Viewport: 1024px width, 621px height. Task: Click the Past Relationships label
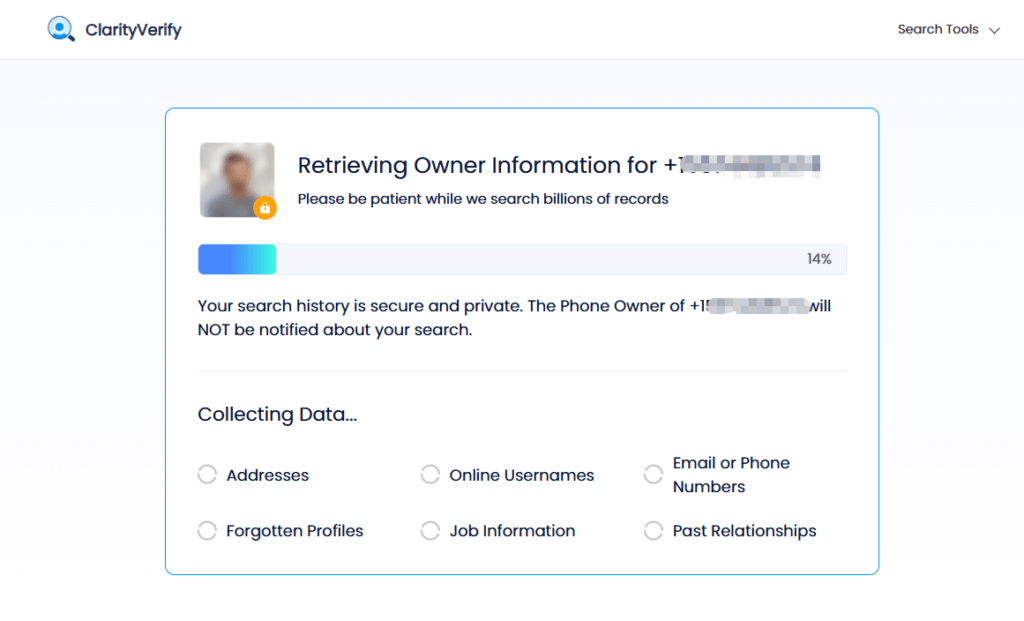pyautogui.click(x=744, y=531)
